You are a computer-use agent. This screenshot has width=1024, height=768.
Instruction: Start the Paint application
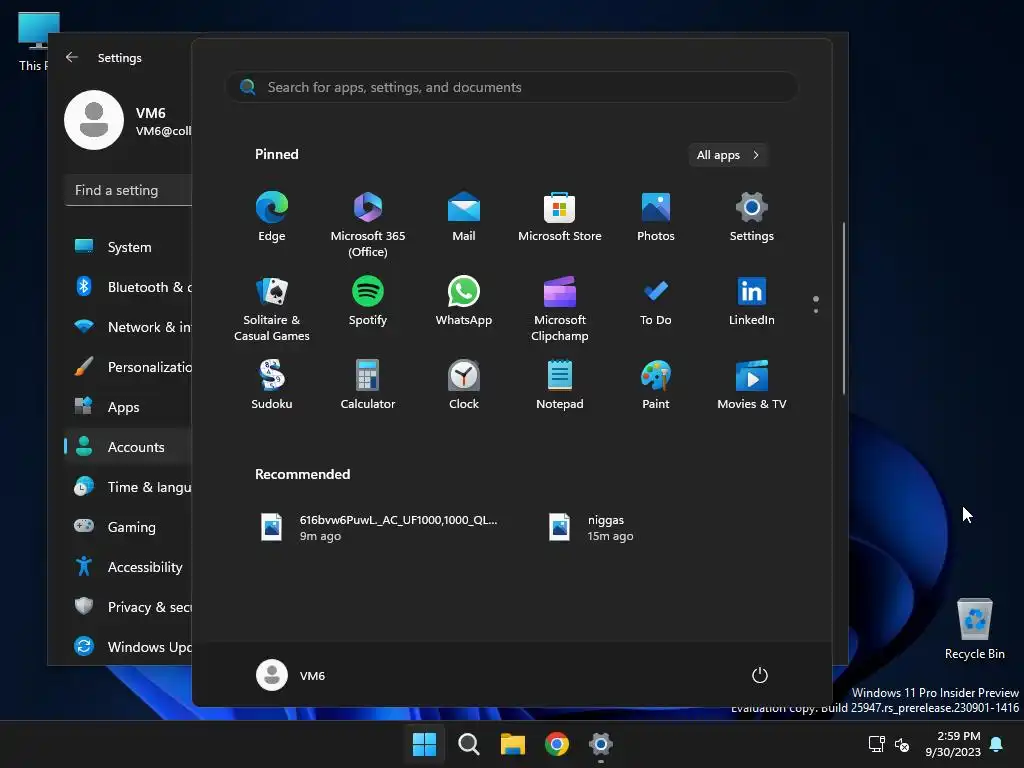655,385
